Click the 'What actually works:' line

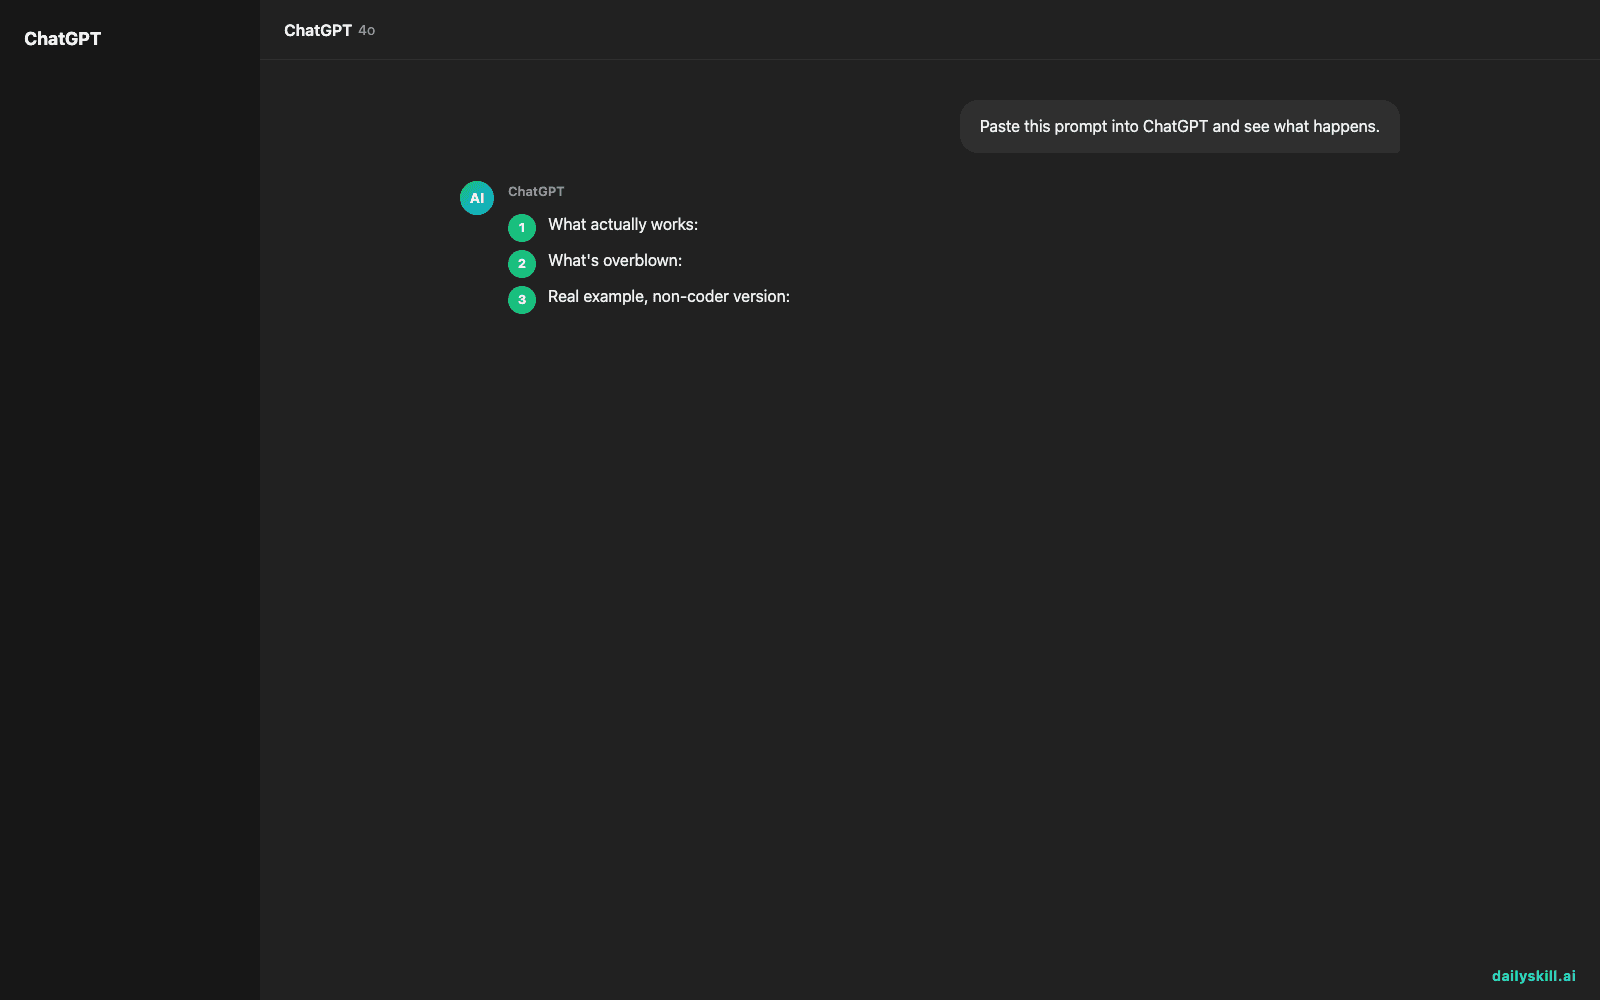click(623, 225)
